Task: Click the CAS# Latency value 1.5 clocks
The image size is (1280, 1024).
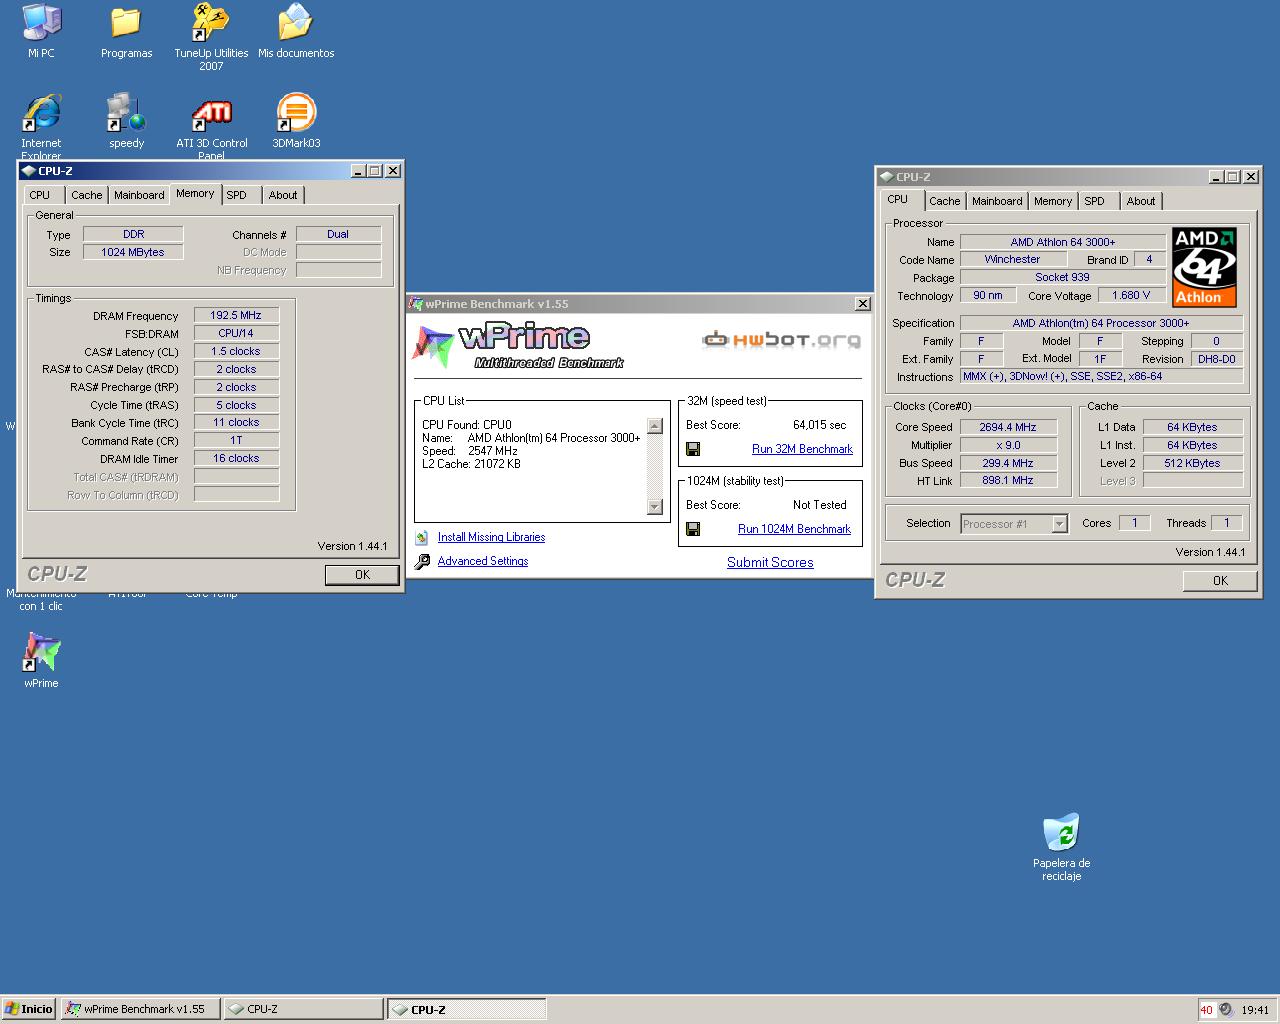Action: [236, 351]
